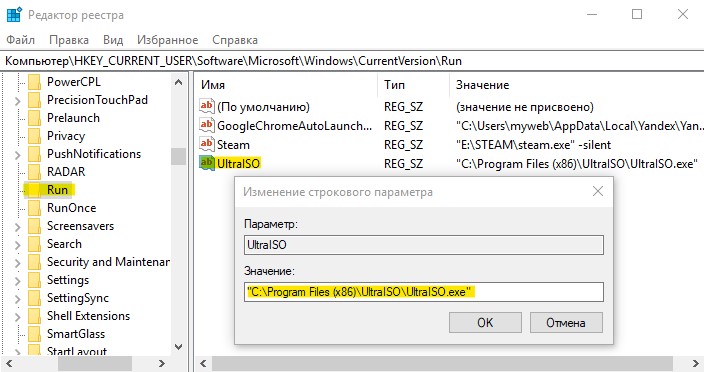
Task: Click tree pane scroll up arrow
Action: tap(178, 82)
